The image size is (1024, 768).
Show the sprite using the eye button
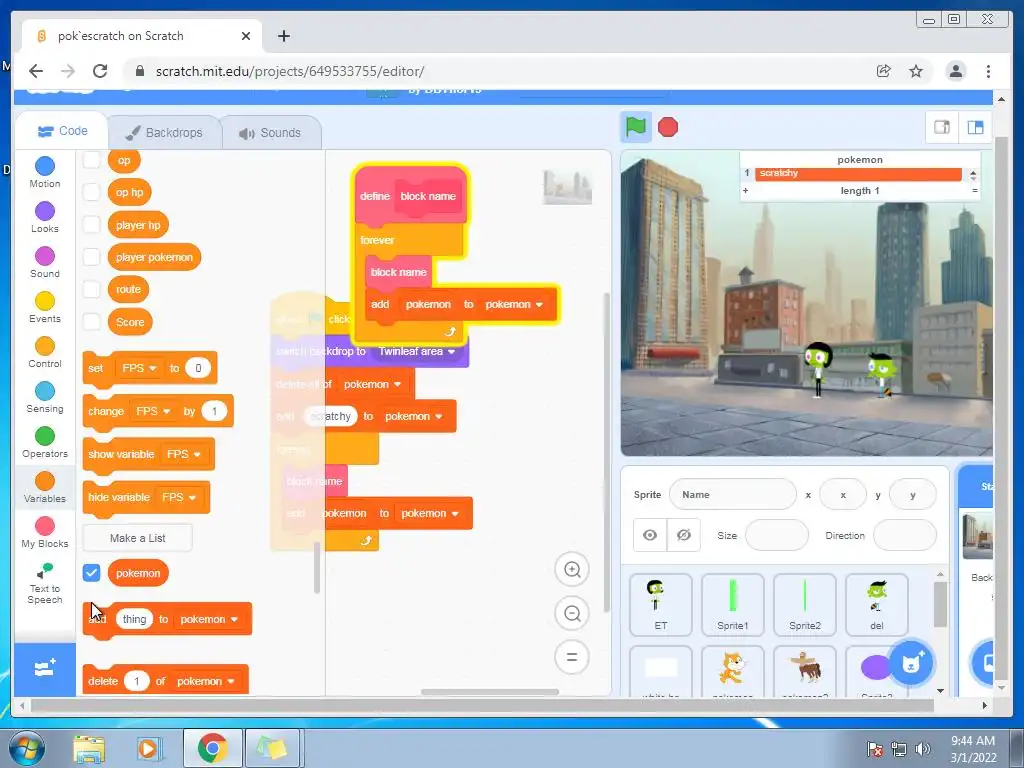(650, 536)
